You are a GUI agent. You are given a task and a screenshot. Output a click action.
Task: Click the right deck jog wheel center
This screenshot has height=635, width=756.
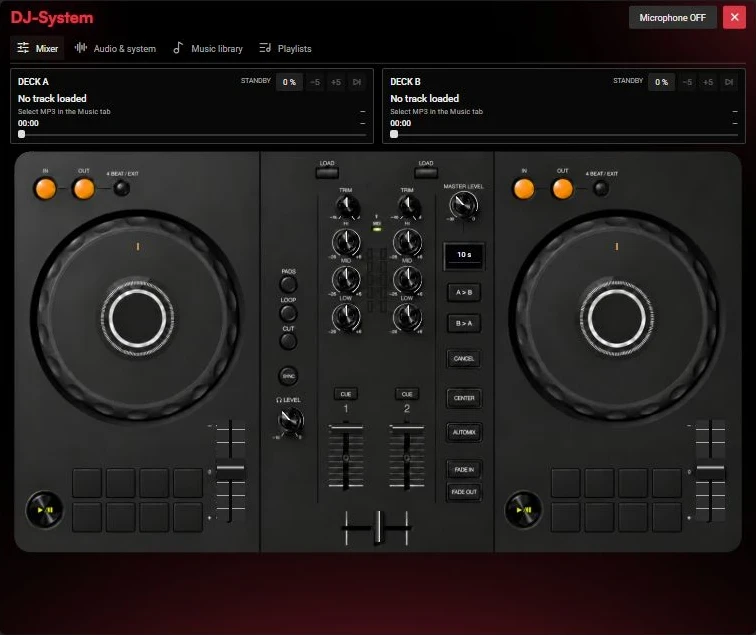[616, 318]
